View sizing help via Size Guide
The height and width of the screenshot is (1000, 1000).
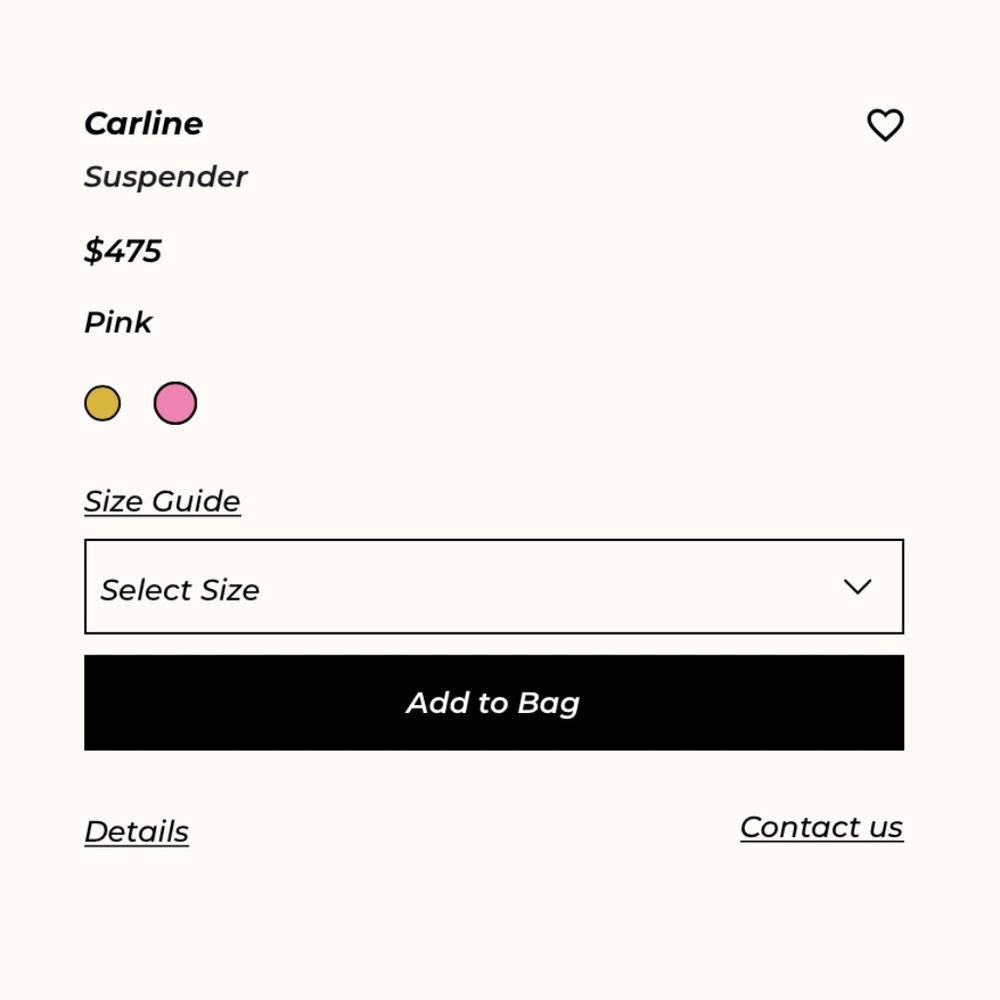point(162,501)
